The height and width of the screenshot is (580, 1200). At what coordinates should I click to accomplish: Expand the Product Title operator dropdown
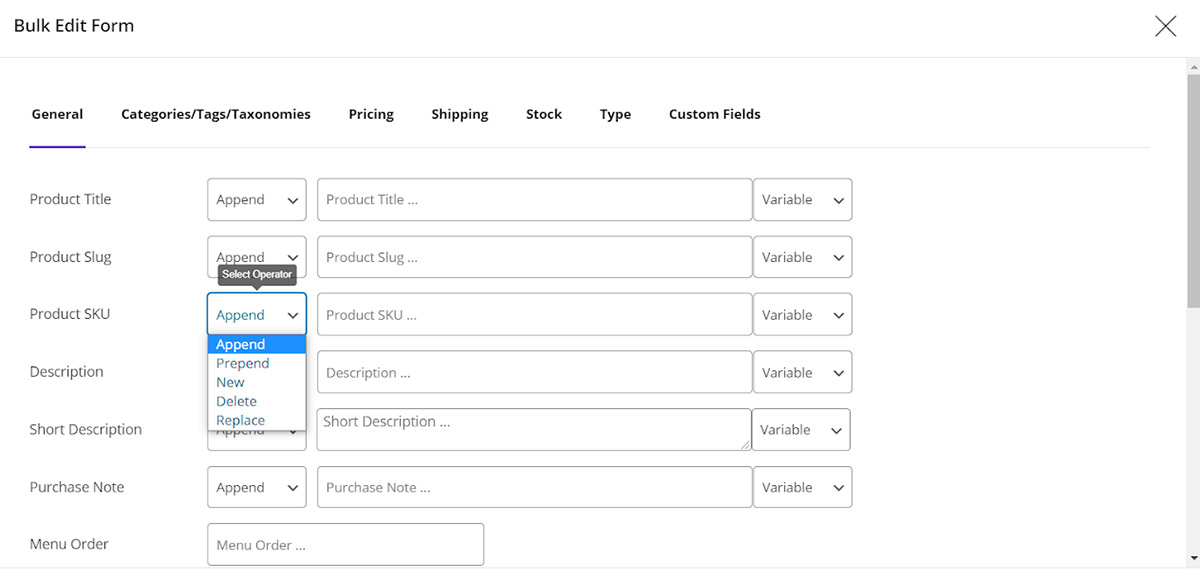(257, 200)
